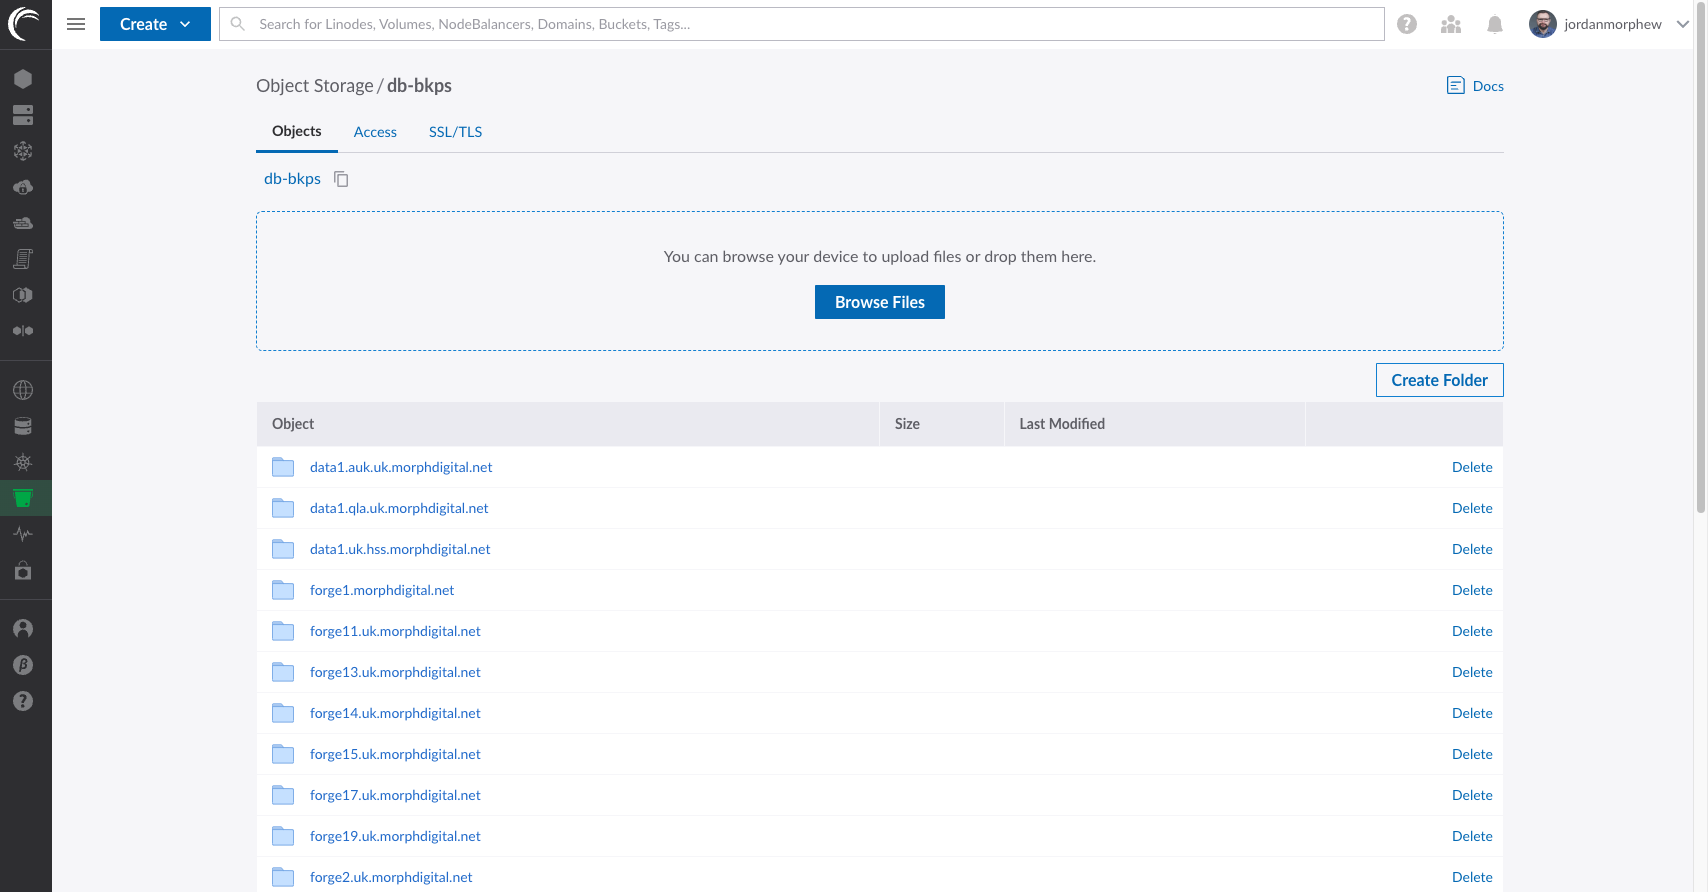Click the Browse Files button
Image resolution: width=1708 pixels, height=892 pixels.
880,302
